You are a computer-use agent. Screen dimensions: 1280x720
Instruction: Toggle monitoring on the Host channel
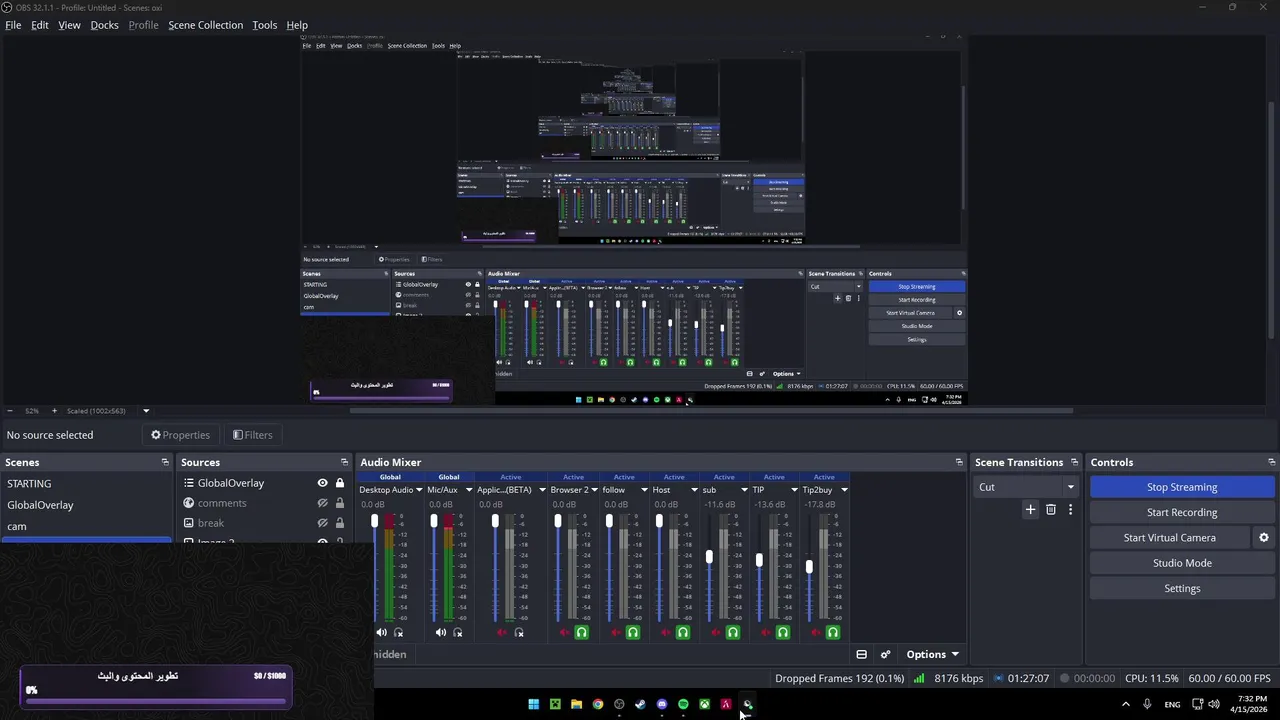tap(682, 632)
